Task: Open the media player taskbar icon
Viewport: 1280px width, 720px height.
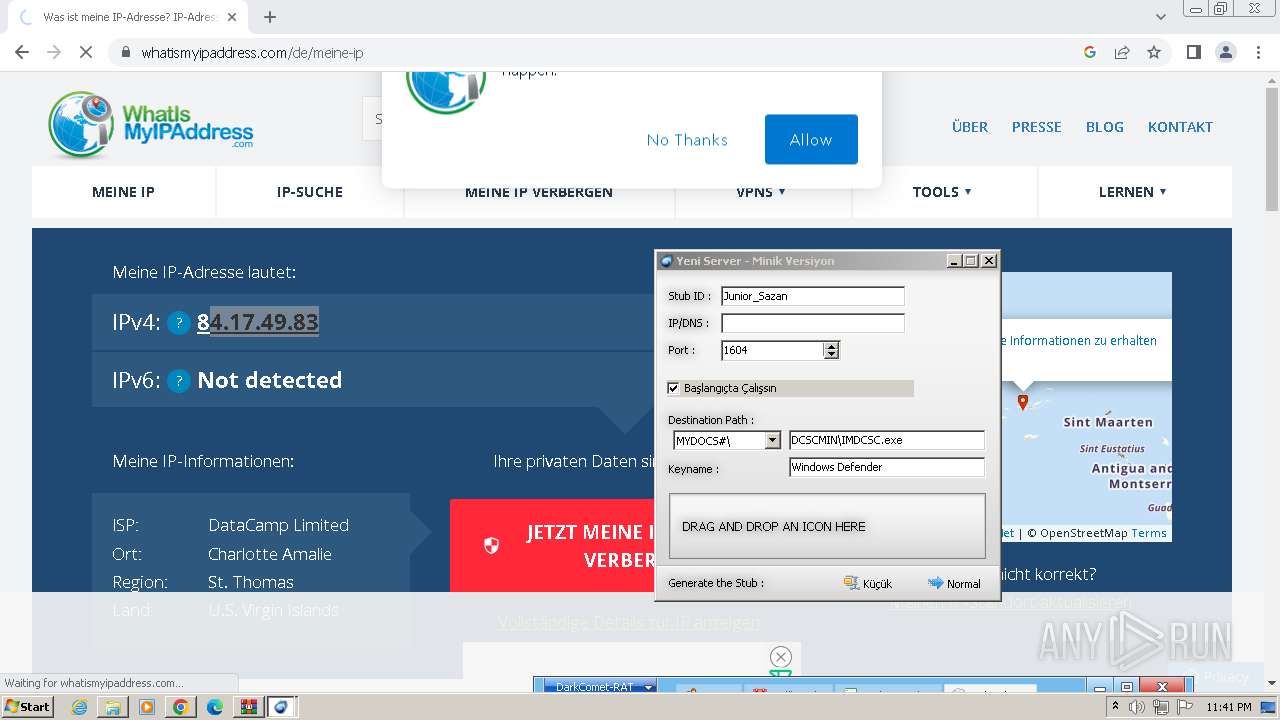Action: (x=147, y=707)
